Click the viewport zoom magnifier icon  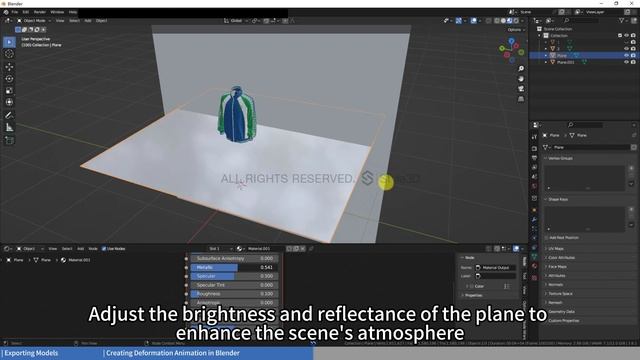(521, 69)
